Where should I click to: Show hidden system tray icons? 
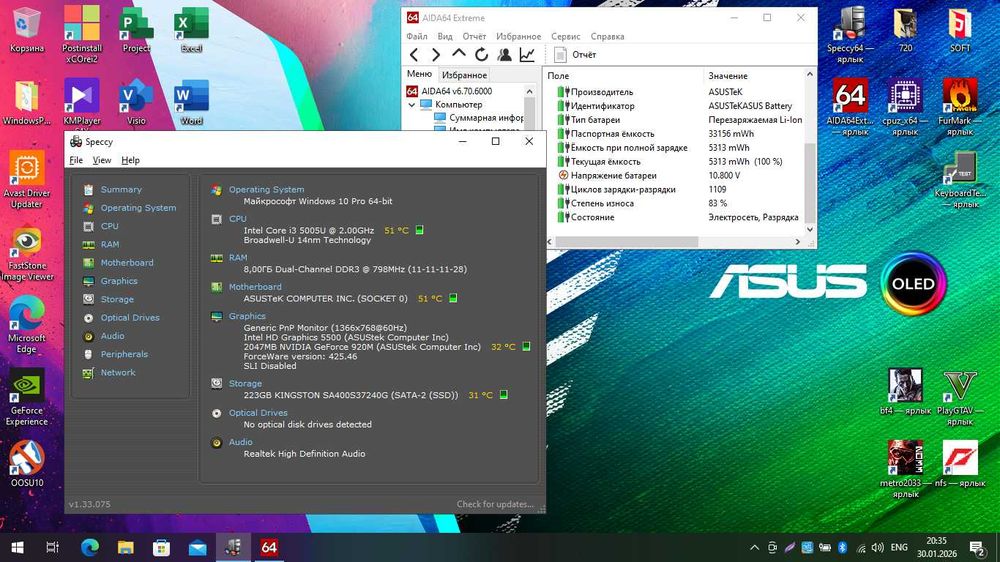coord(754,547)
